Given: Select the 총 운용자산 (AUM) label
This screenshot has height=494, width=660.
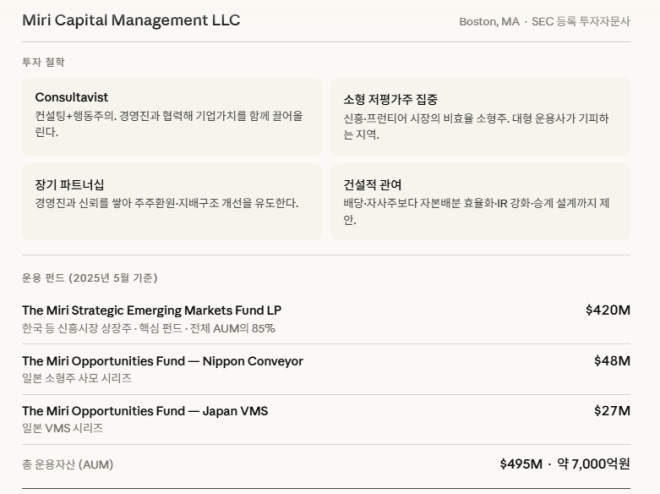Looking at the screenshot, I should [x=68, y=464].
